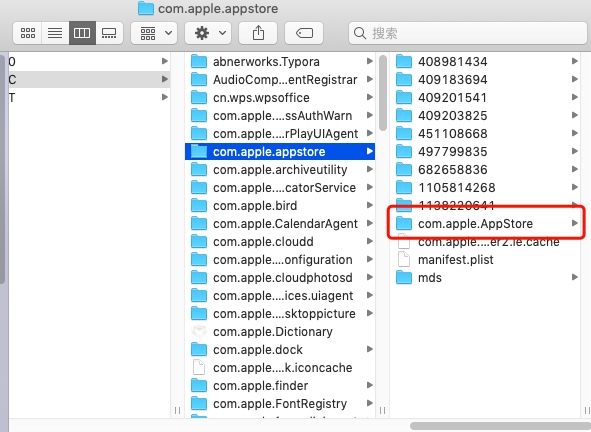
Task: Expand arrow next to 408981434
Action: point(575,61)
